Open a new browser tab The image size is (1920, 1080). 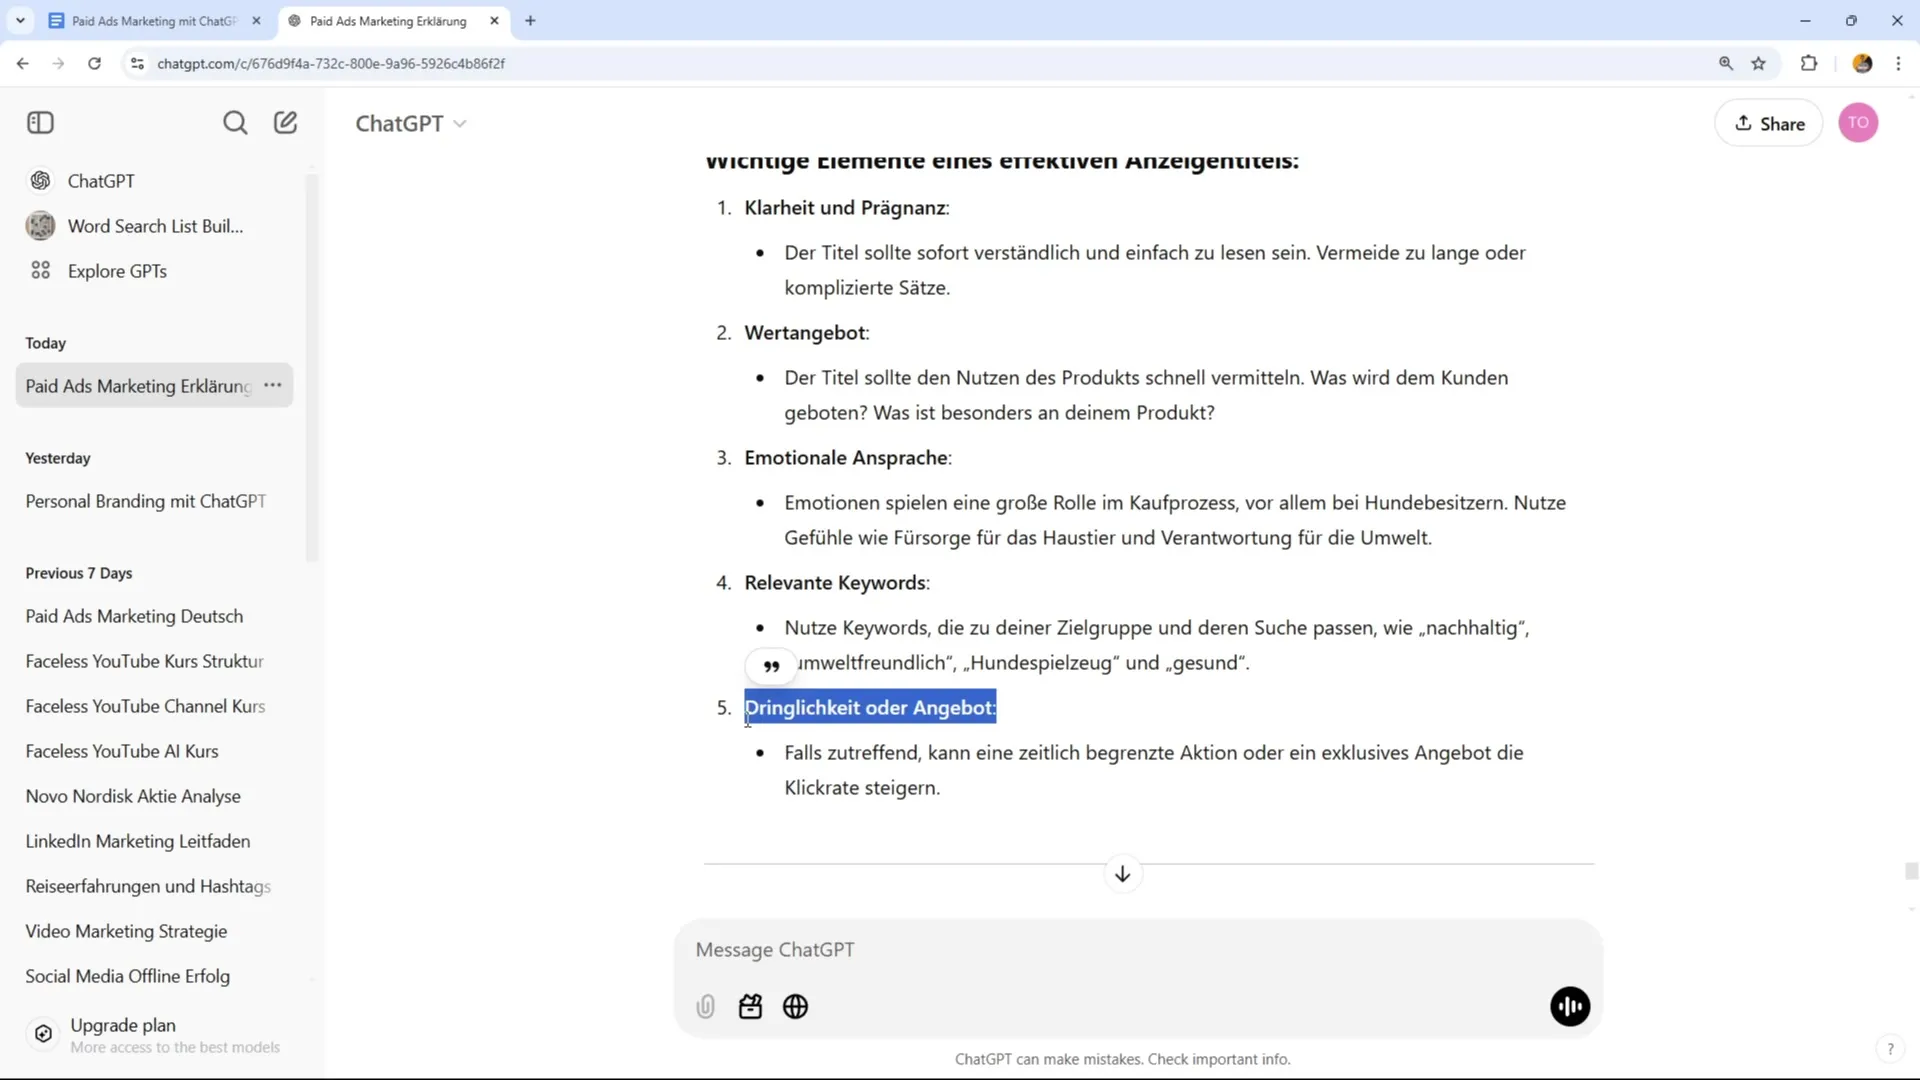[530, 20]
